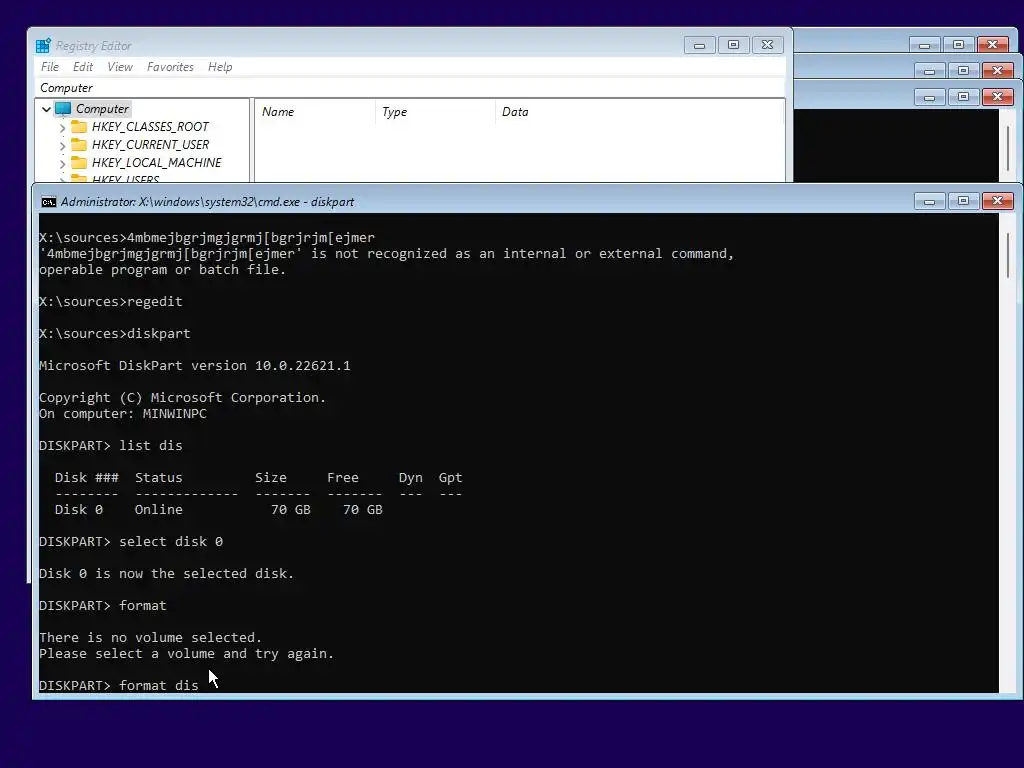This screenshot has height=768, width=1024.
Task: Open the Edit menu in Registry Editor
Action: [x=82, y=67]
